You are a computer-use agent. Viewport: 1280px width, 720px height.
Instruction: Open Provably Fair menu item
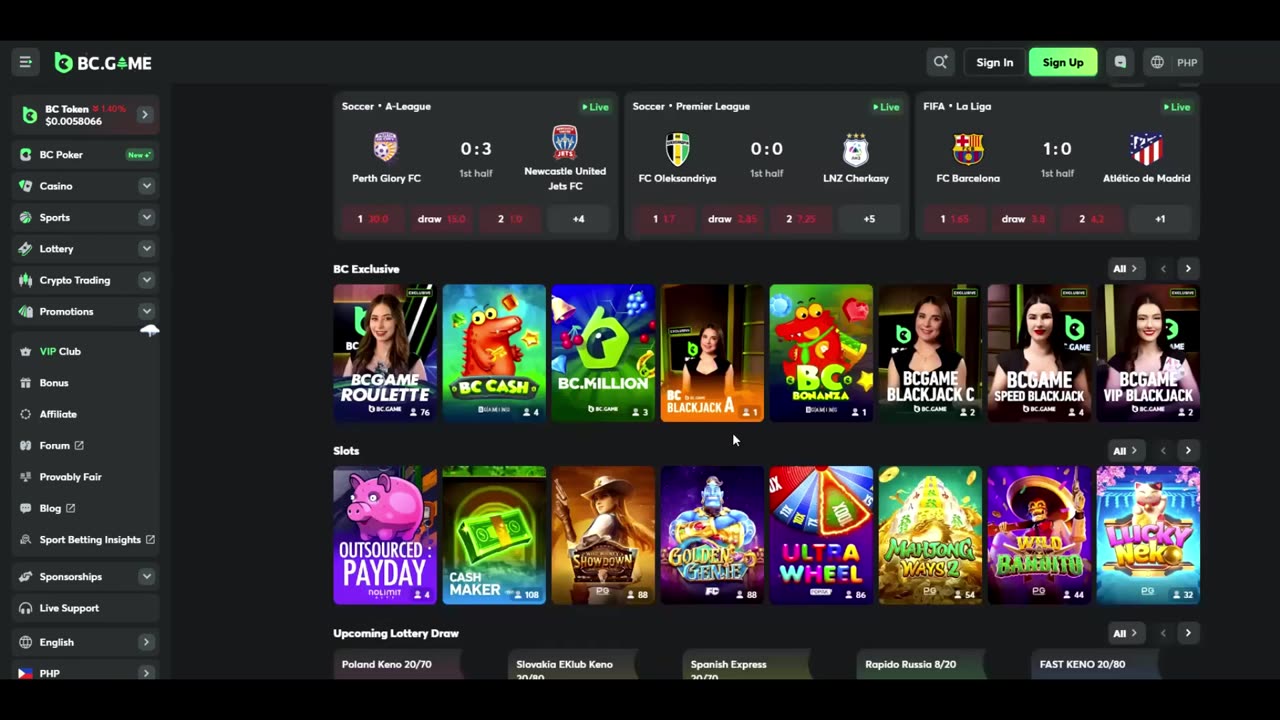point(86,477)
